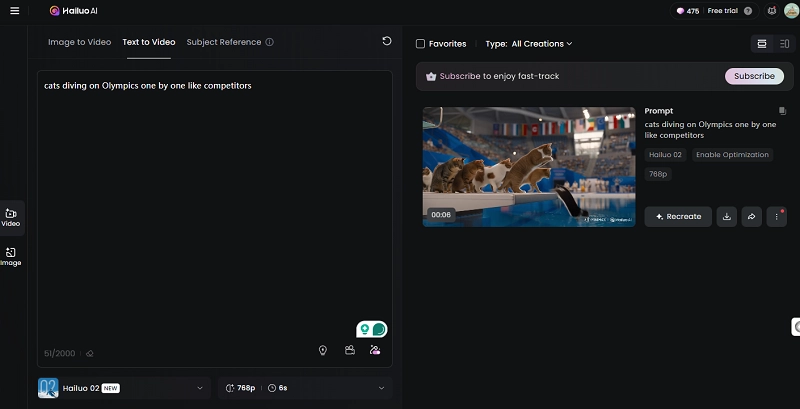Switch to side panel view layout
800x409 pixels.
[785, 44]
